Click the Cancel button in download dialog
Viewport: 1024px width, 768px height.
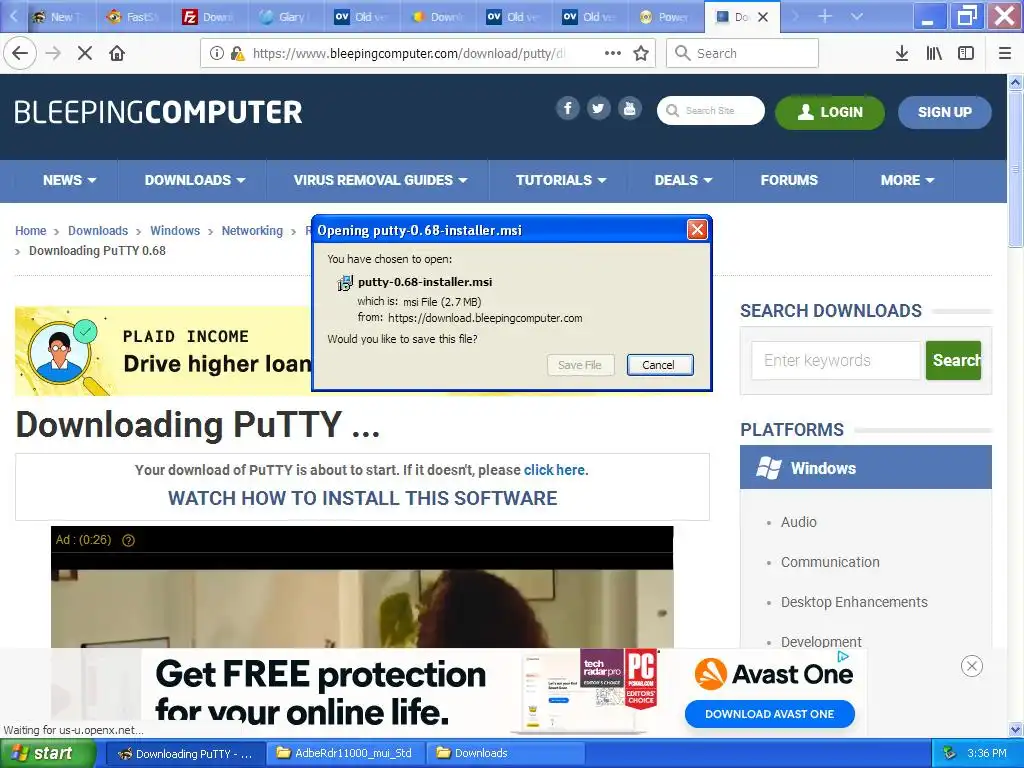click(x=660, y=365)
